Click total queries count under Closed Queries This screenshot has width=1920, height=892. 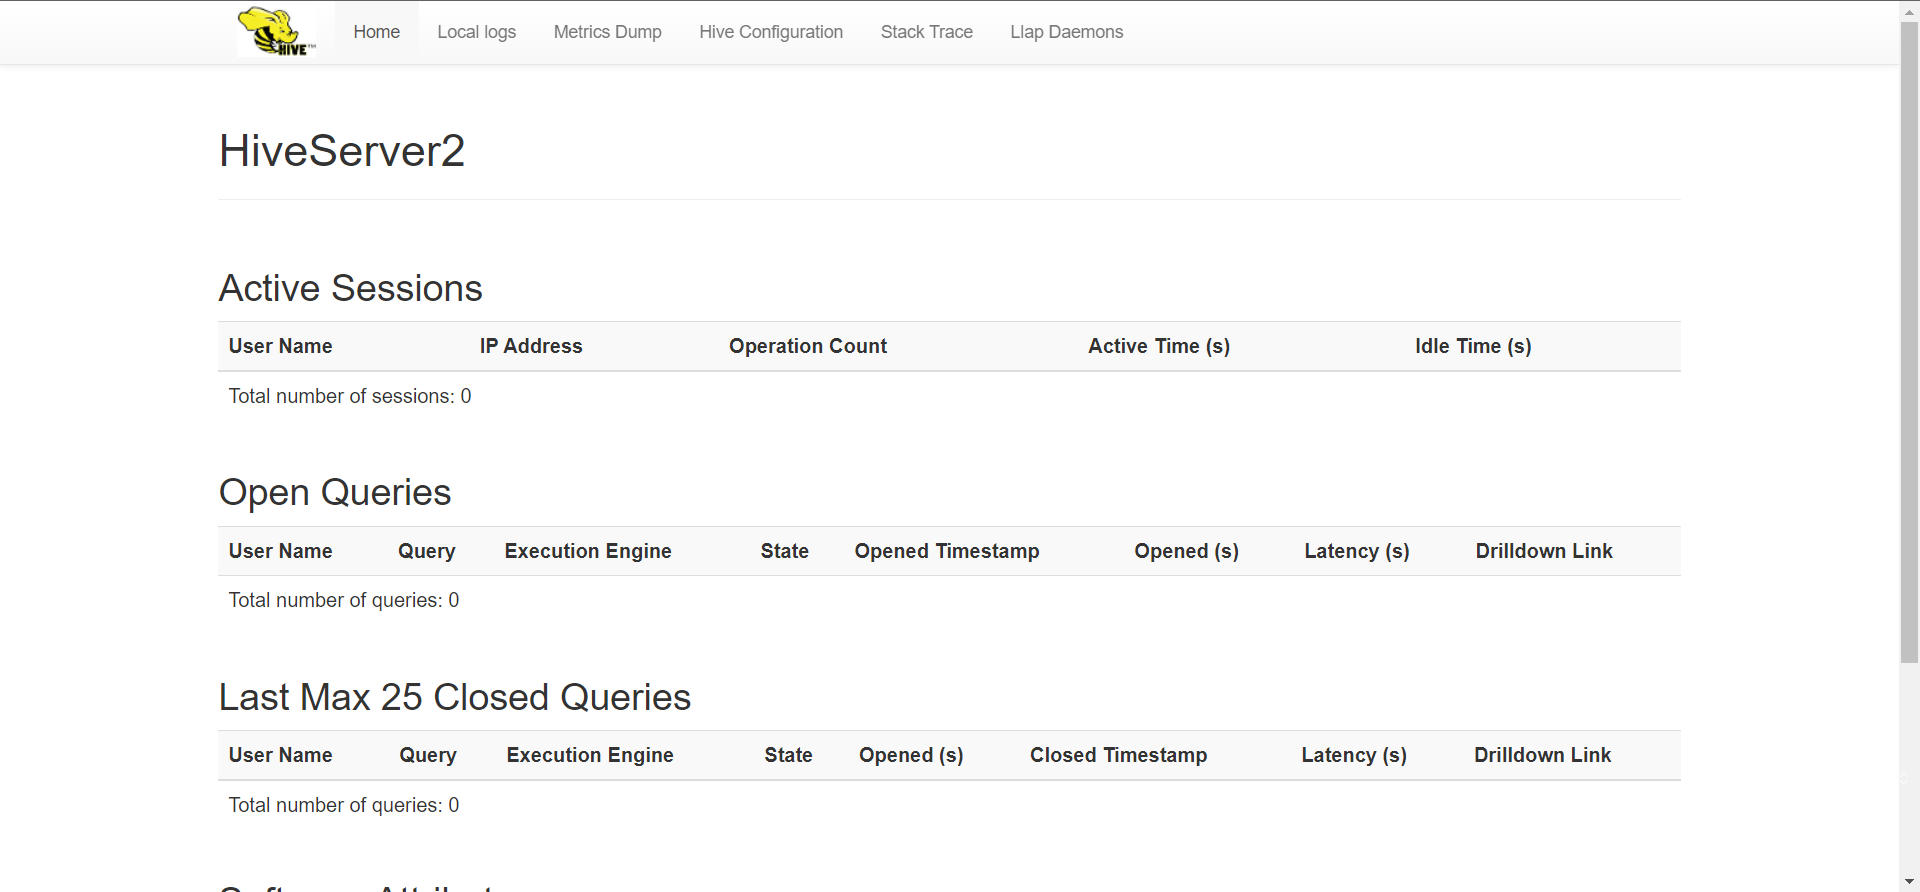[344, 805]
